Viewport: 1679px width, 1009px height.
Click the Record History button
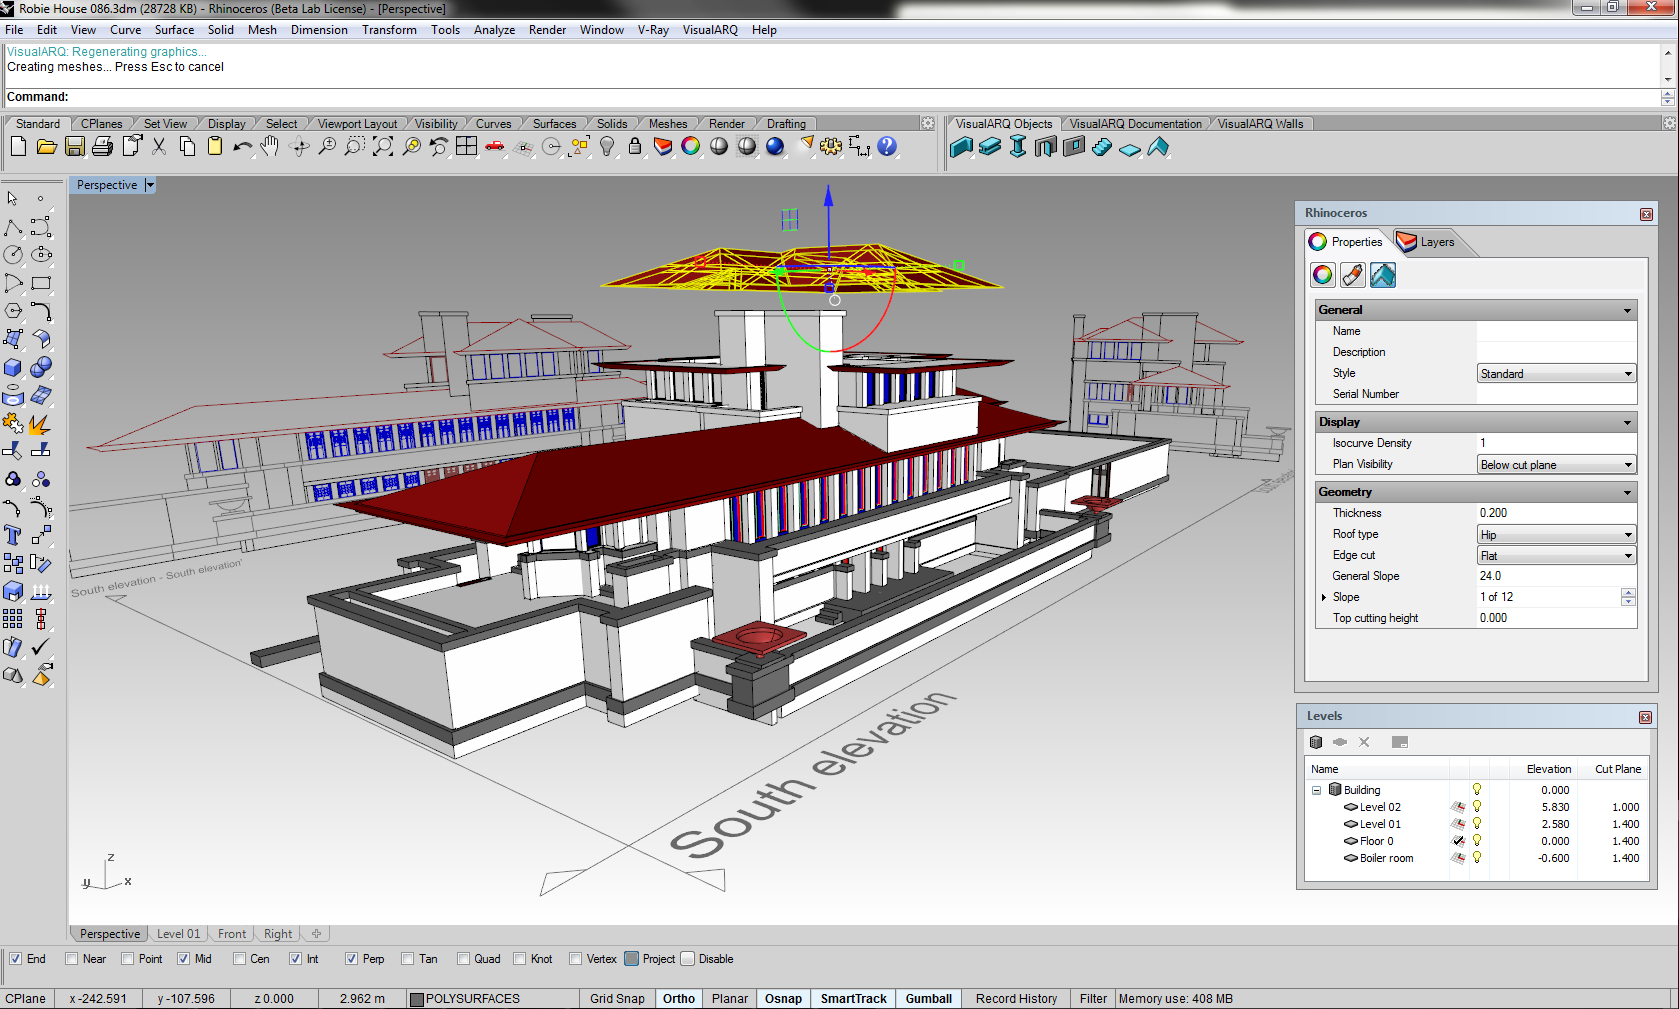pos(1016,998)
